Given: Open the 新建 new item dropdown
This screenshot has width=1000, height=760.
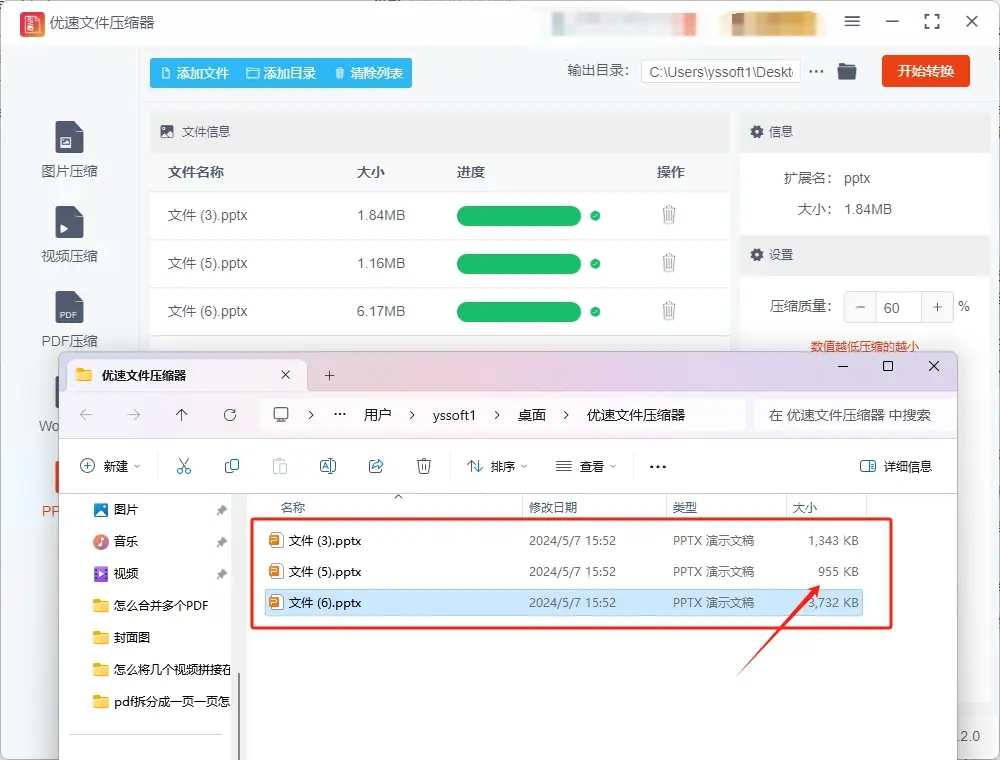Looking at the screenshot, I should [109, 465].
